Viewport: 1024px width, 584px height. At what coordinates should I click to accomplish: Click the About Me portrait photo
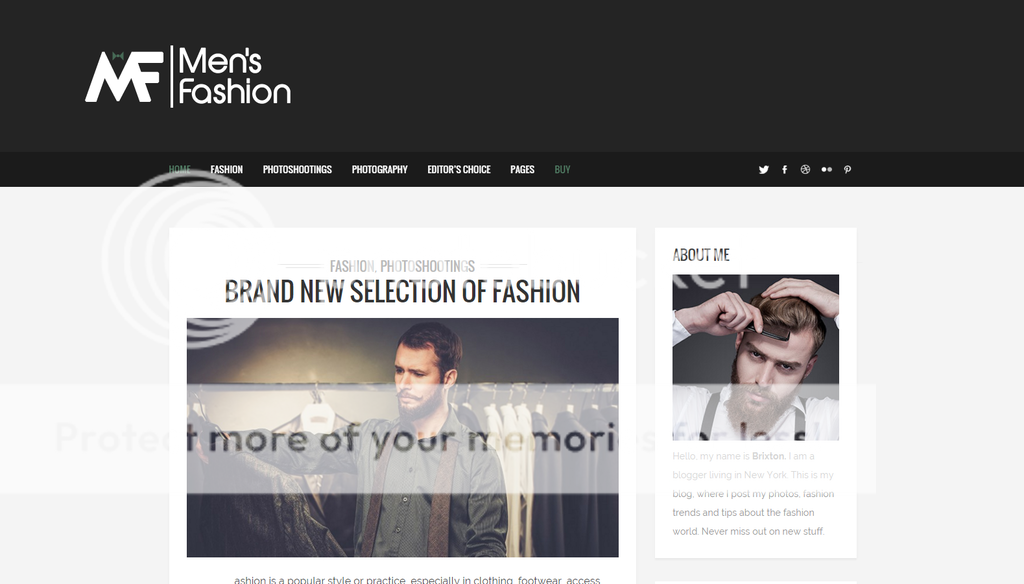click(756, 357)
